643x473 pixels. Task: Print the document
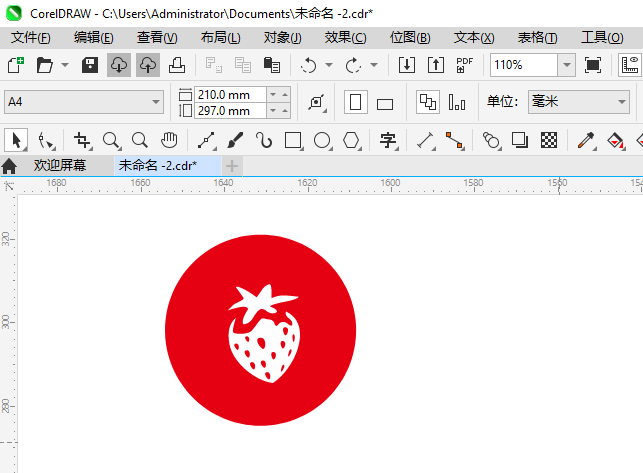pos(177,65)
